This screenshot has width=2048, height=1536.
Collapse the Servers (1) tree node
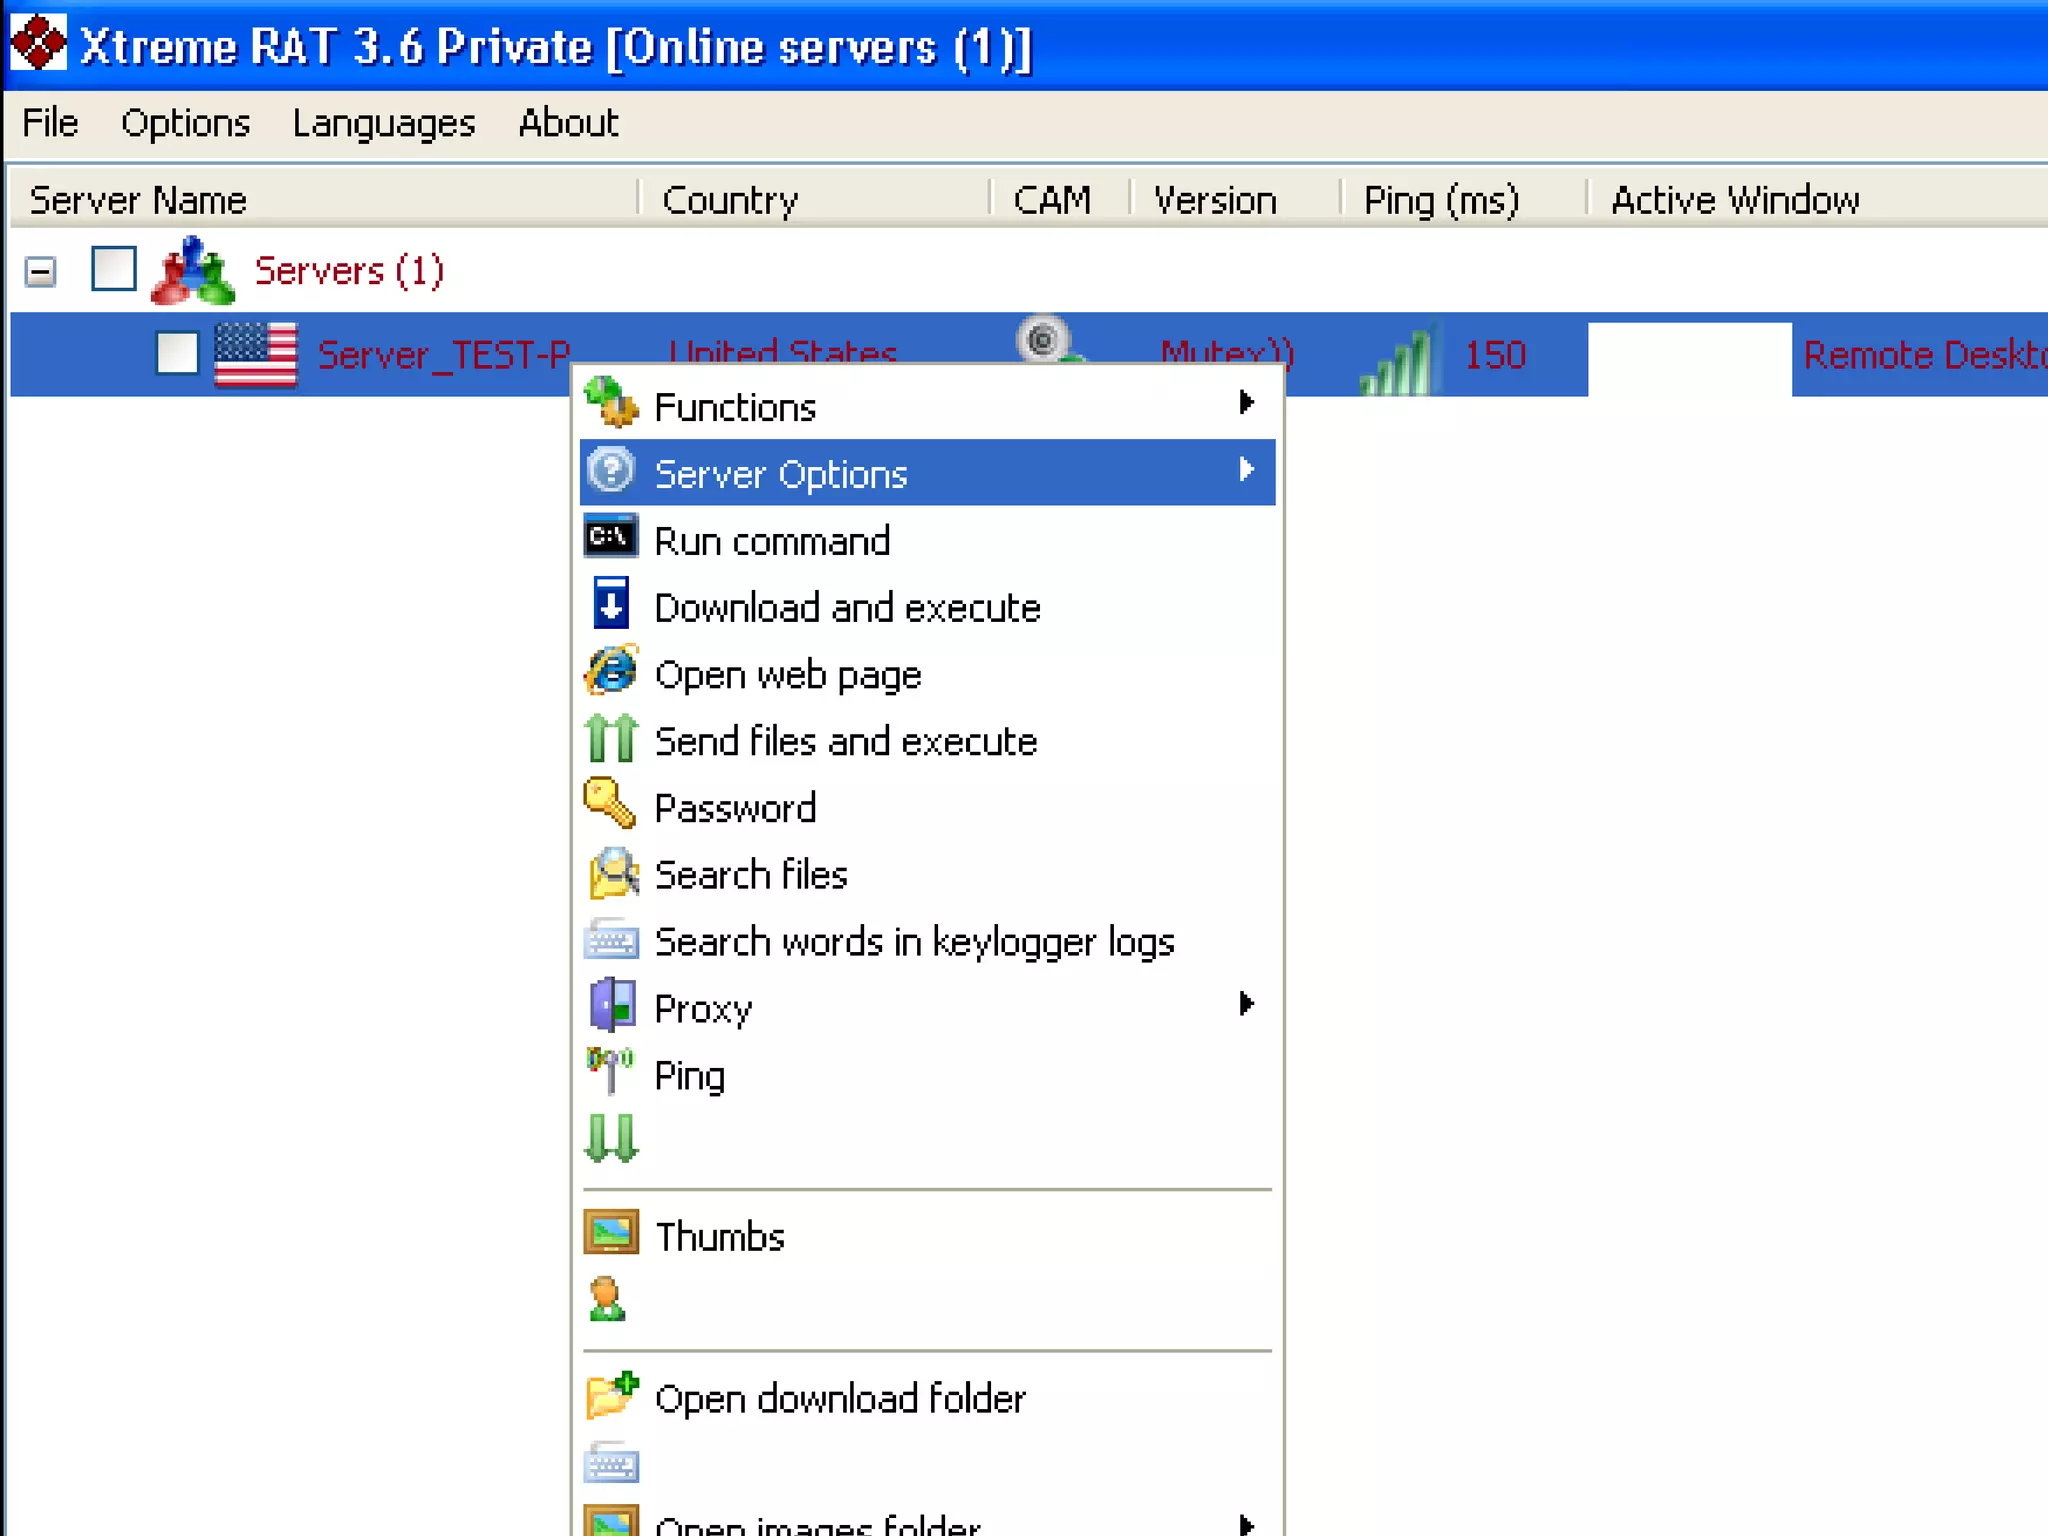click(x=40, y=271)
